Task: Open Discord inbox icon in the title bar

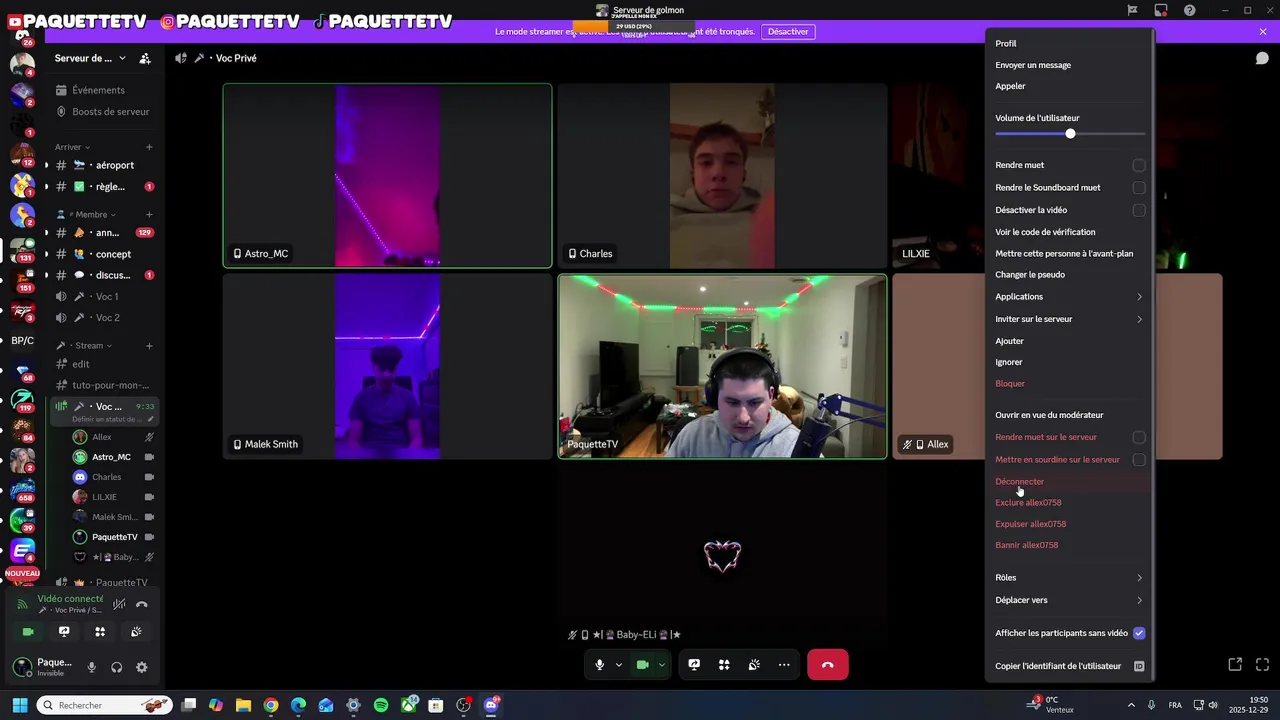Action: [1161, 10]
